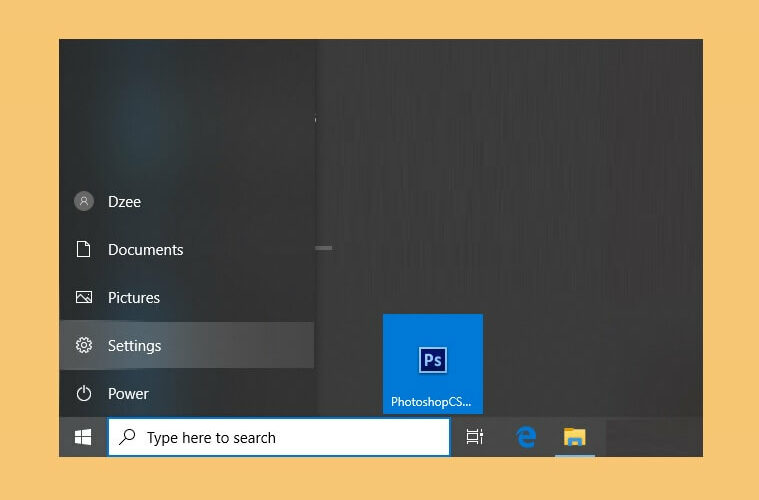The width and height of the screenshot is (759, 500).
Task: Open the Dzee account menu entry
Action: point(187,201)
